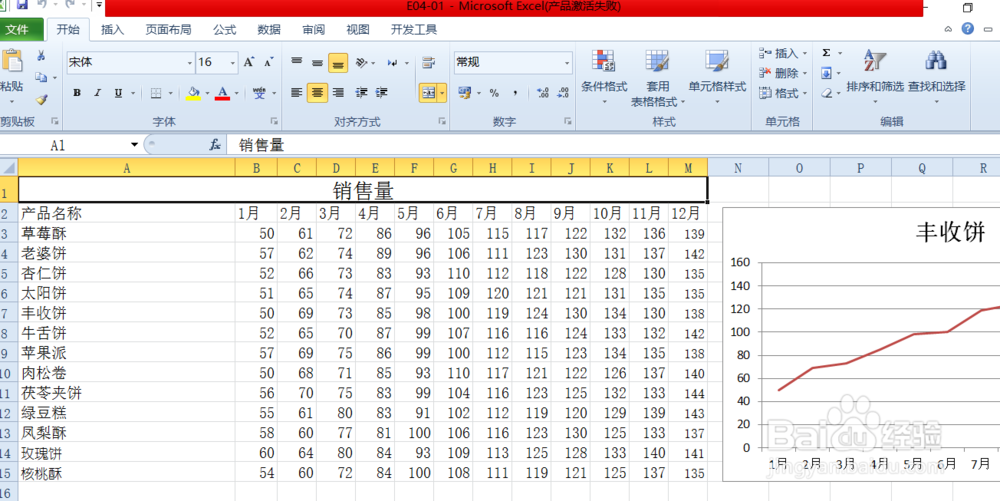Toggle middle vertical alignment
Viewport: 1000px width, 501px height.
(317, 62)
